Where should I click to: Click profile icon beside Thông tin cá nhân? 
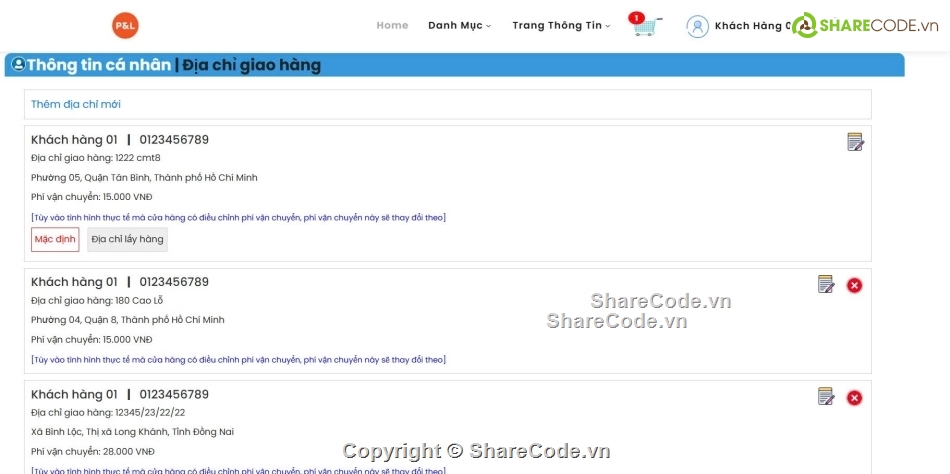[18, 64]
